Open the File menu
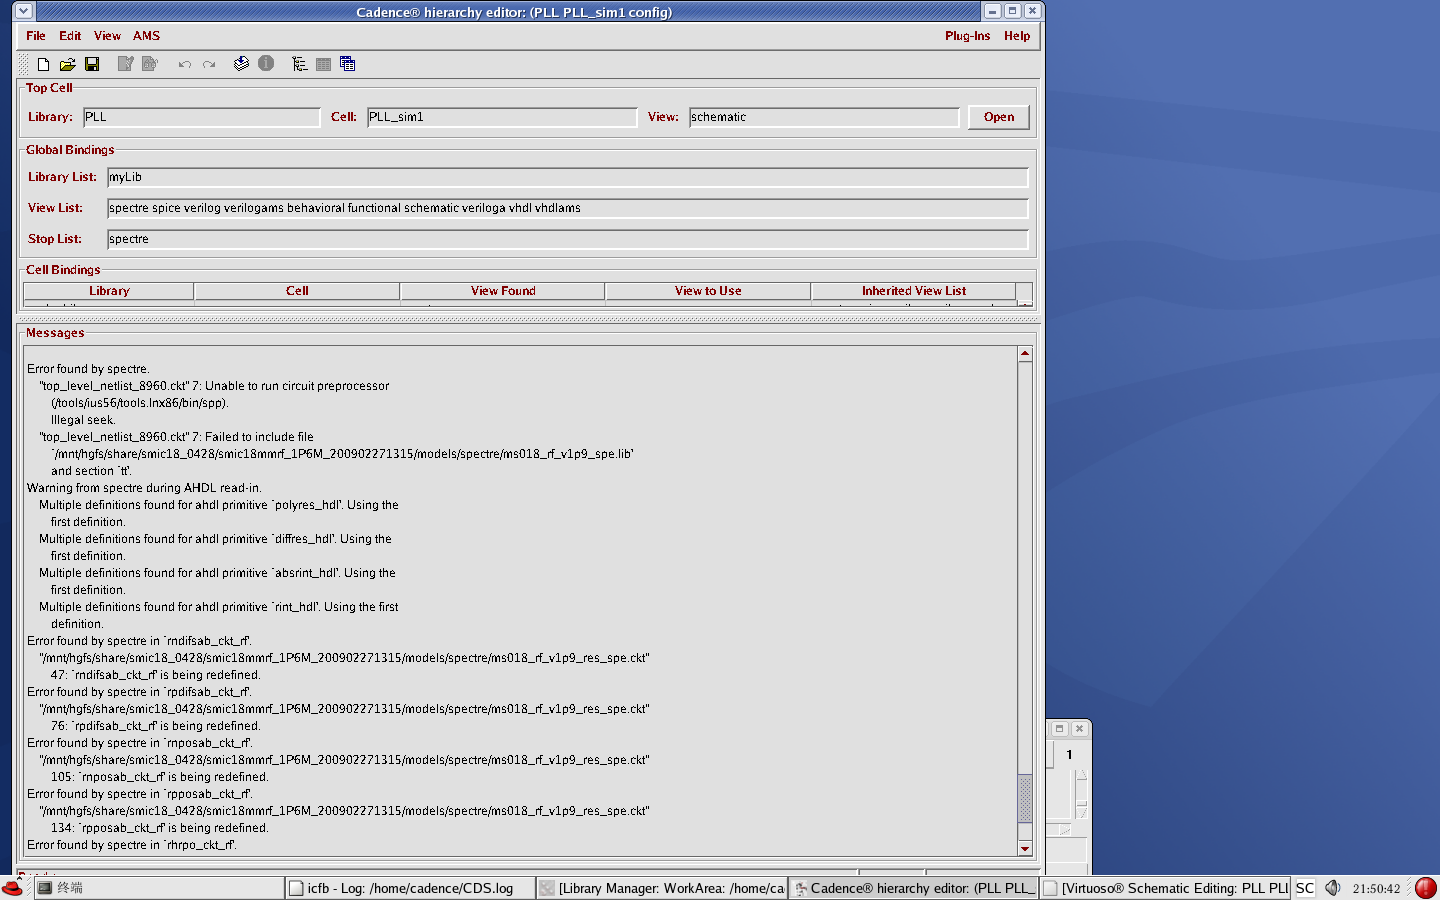The width and height of the screenshot is (1440, 900). [36, 36]
